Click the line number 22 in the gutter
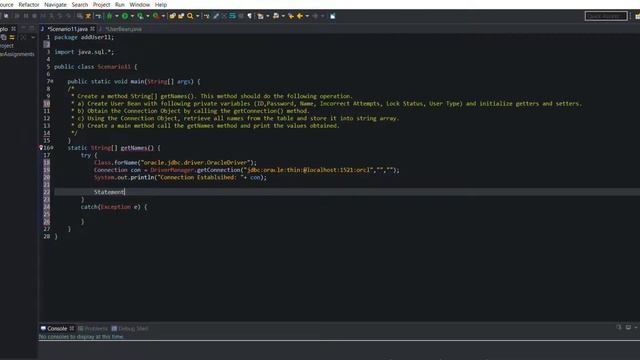Viewport: 640px width, 360px height. tap(47, 192)
